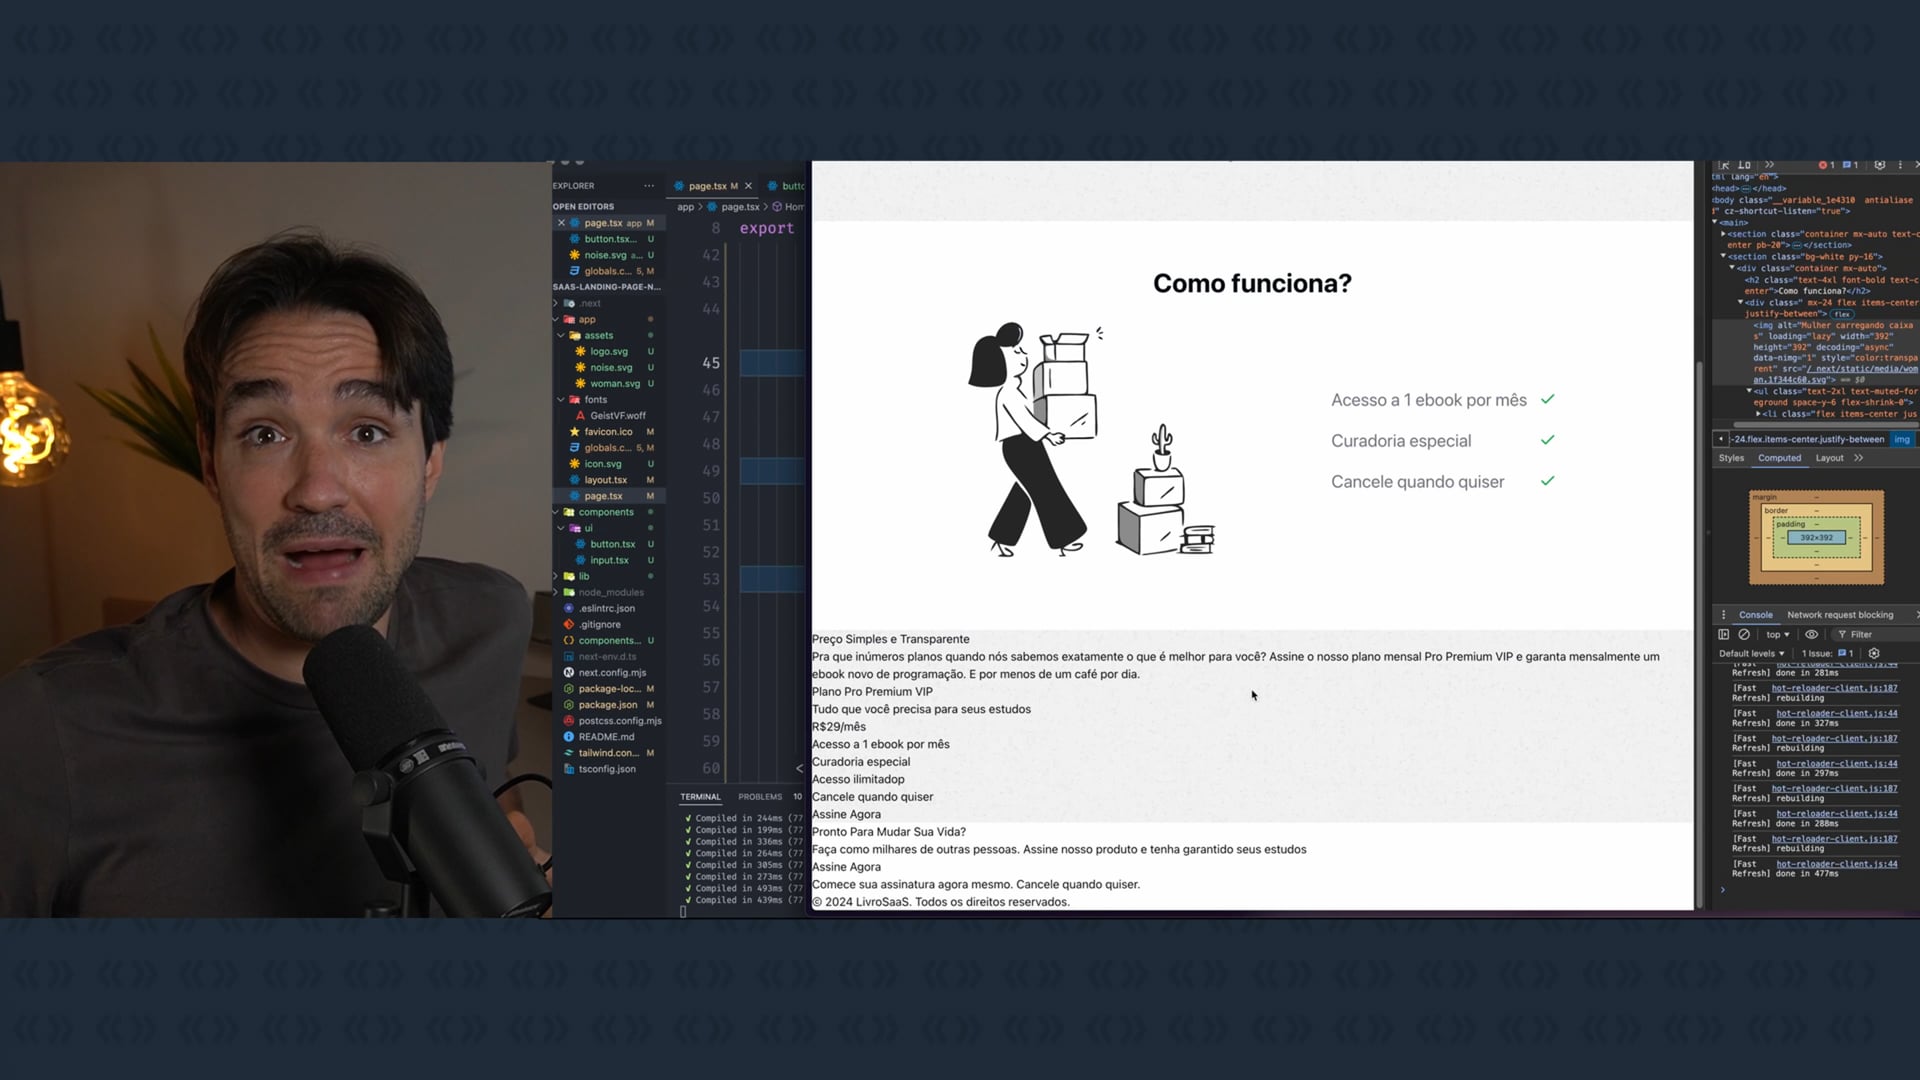This screenshot has height=1080, width=1920.
Task: Open the Network request blocking tab
Action: coord(1839,615)
